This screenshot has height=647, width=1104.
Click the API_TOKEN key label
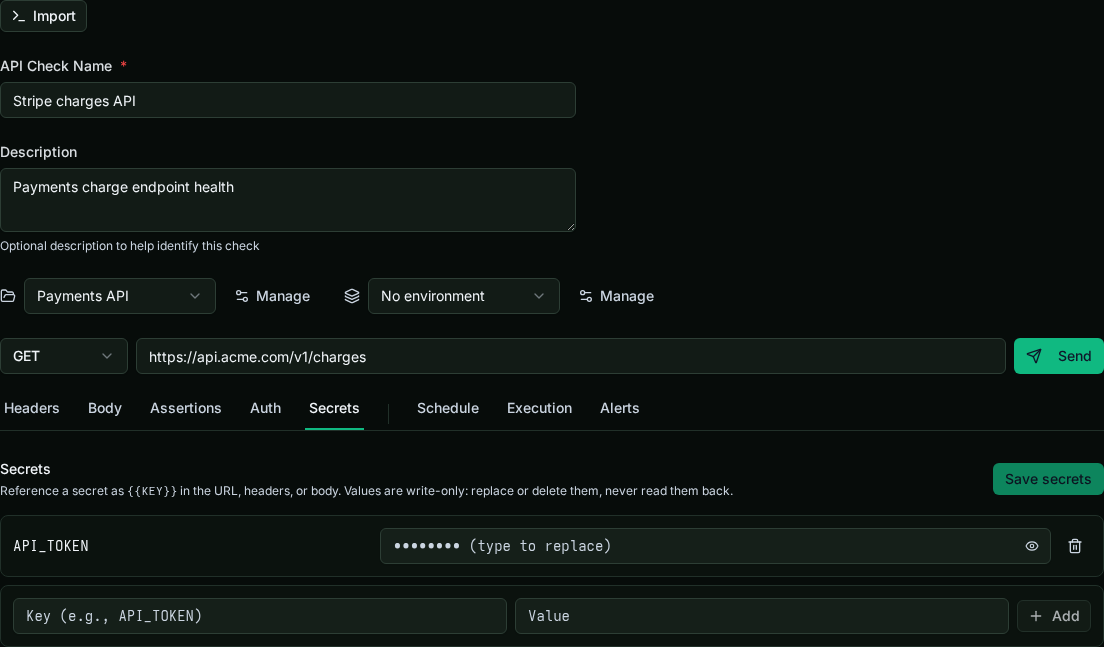(x=51, y=546)
